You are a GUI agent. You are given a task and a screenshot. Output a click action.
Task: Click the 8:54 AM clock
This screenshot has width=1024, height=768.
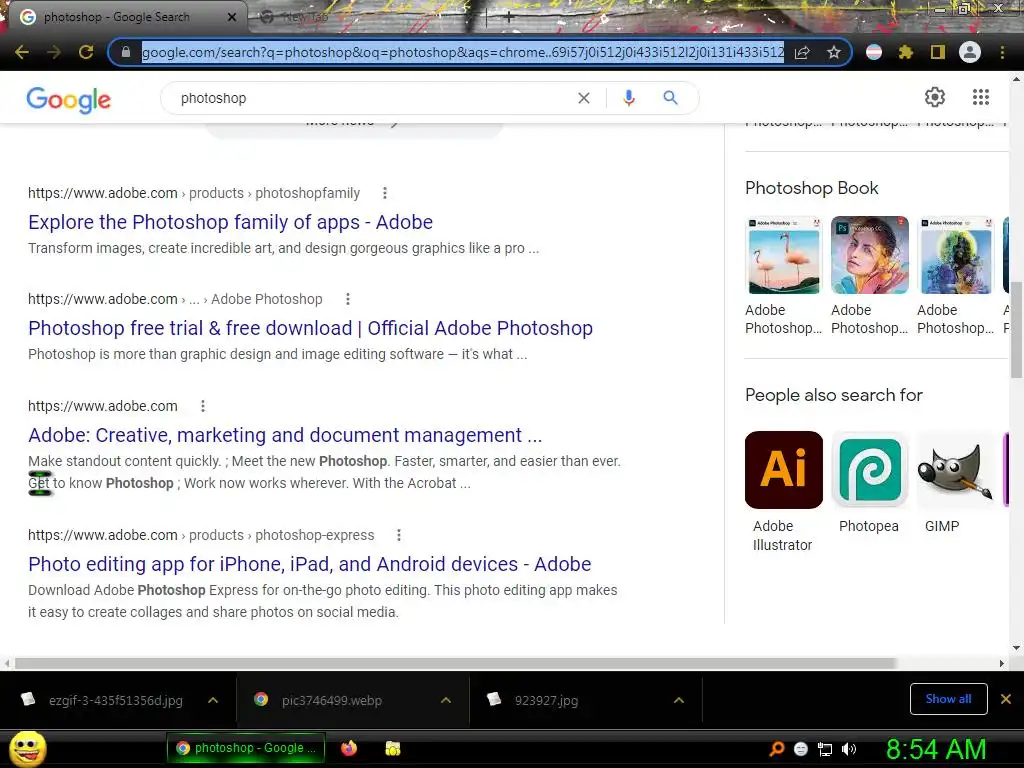coord(936,749)
